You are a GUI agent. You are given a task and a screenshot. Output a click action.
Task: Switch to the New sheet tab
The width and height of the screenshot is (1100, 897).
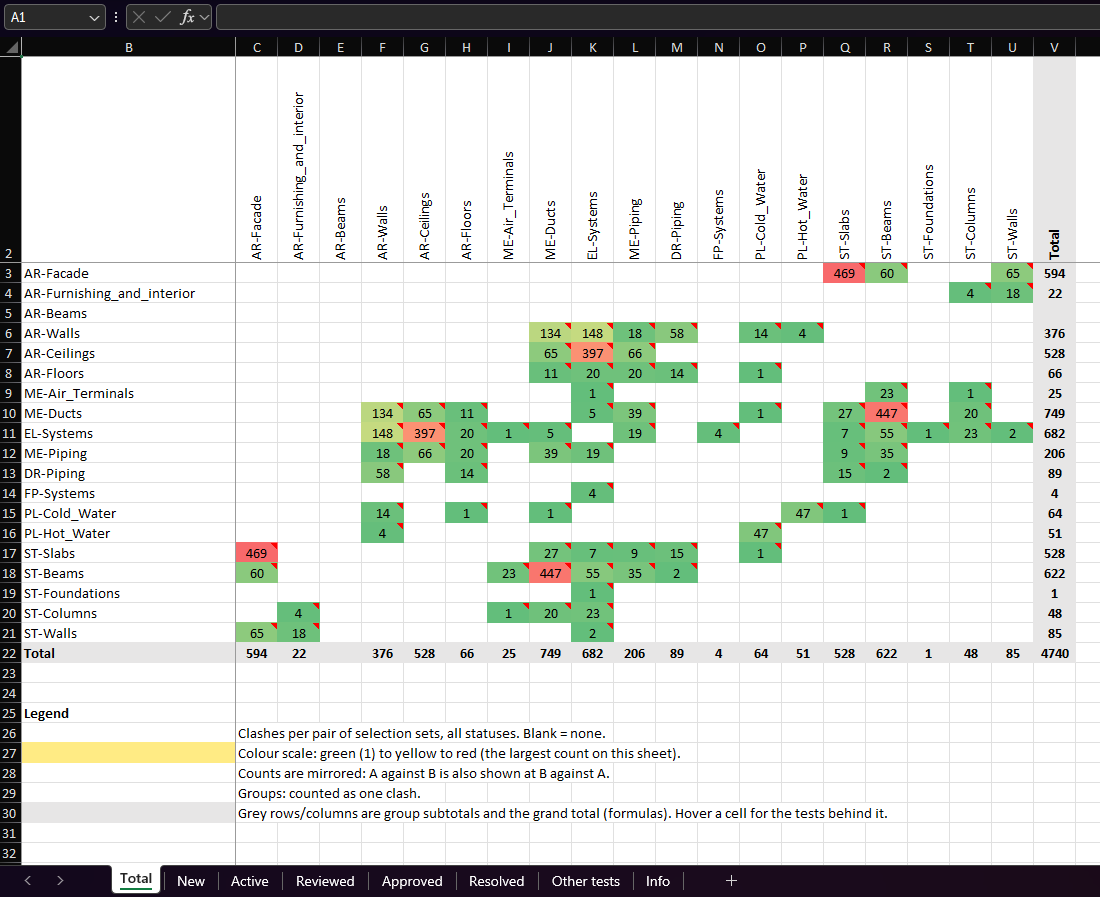coord(191,881)
